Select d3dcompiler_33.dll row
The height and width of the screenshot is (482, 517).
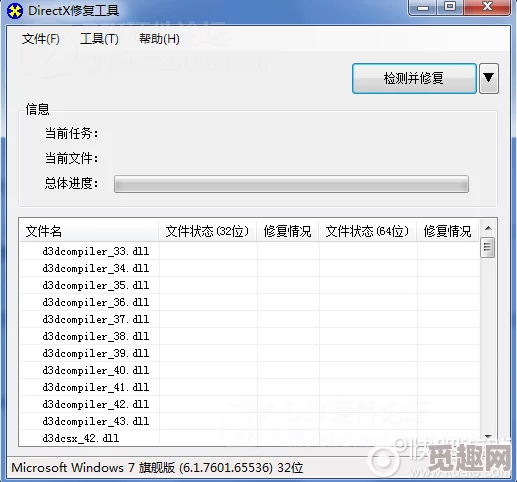point(249,251)
